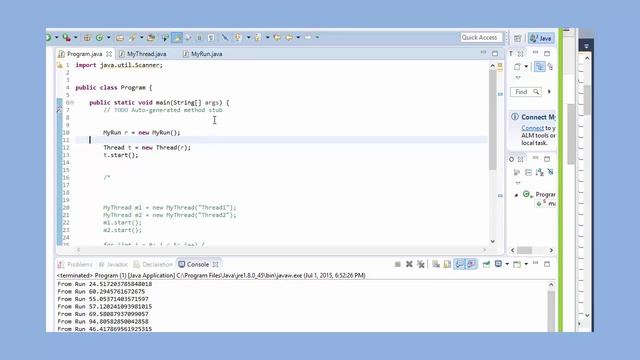Image resolution: width=640 pixels, height=360 pixels.
Task: Click the New Java Class green icon
Action: 100,38
